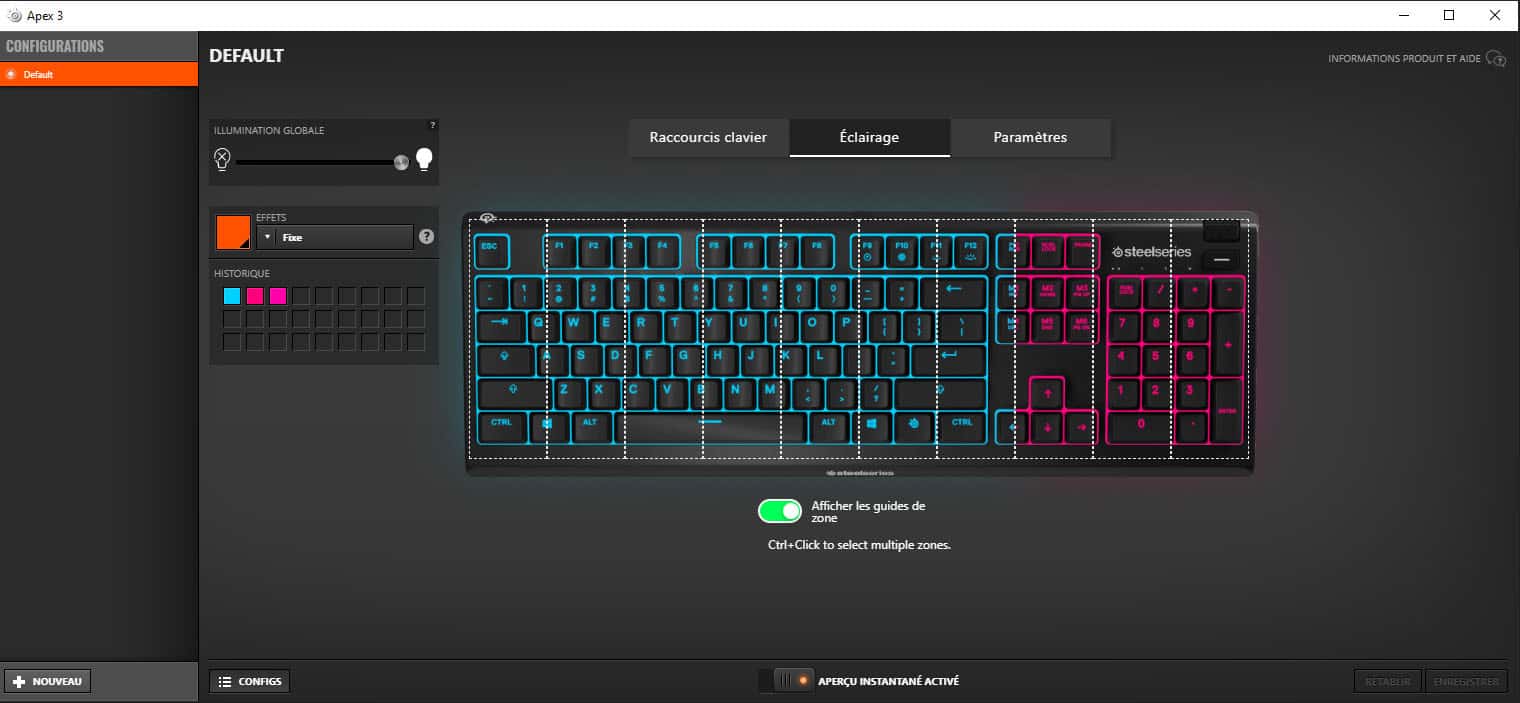Image resolution: width=1520 pixels, height=703 pixels.
Task: Open product information and help icon
Action: (x=1496, y=59)
